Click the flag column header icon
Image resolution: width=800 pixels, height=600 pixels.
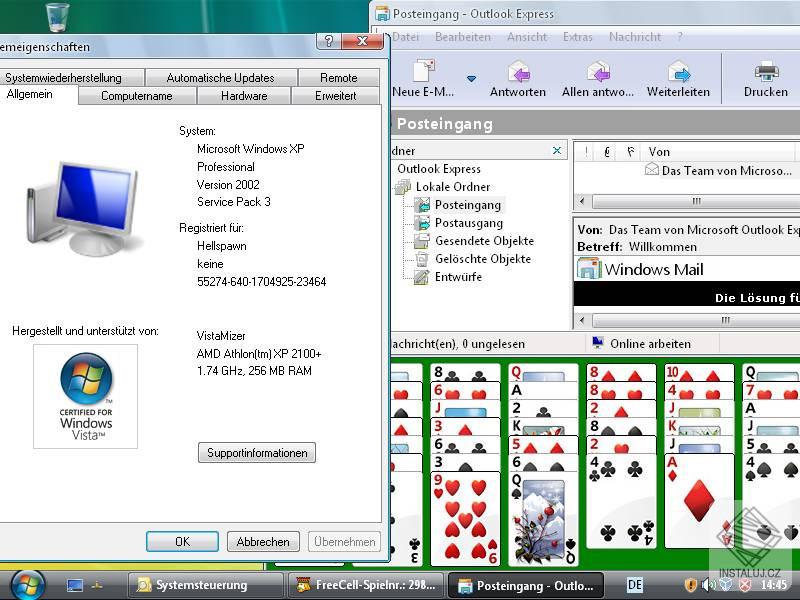tap(630, 151)
